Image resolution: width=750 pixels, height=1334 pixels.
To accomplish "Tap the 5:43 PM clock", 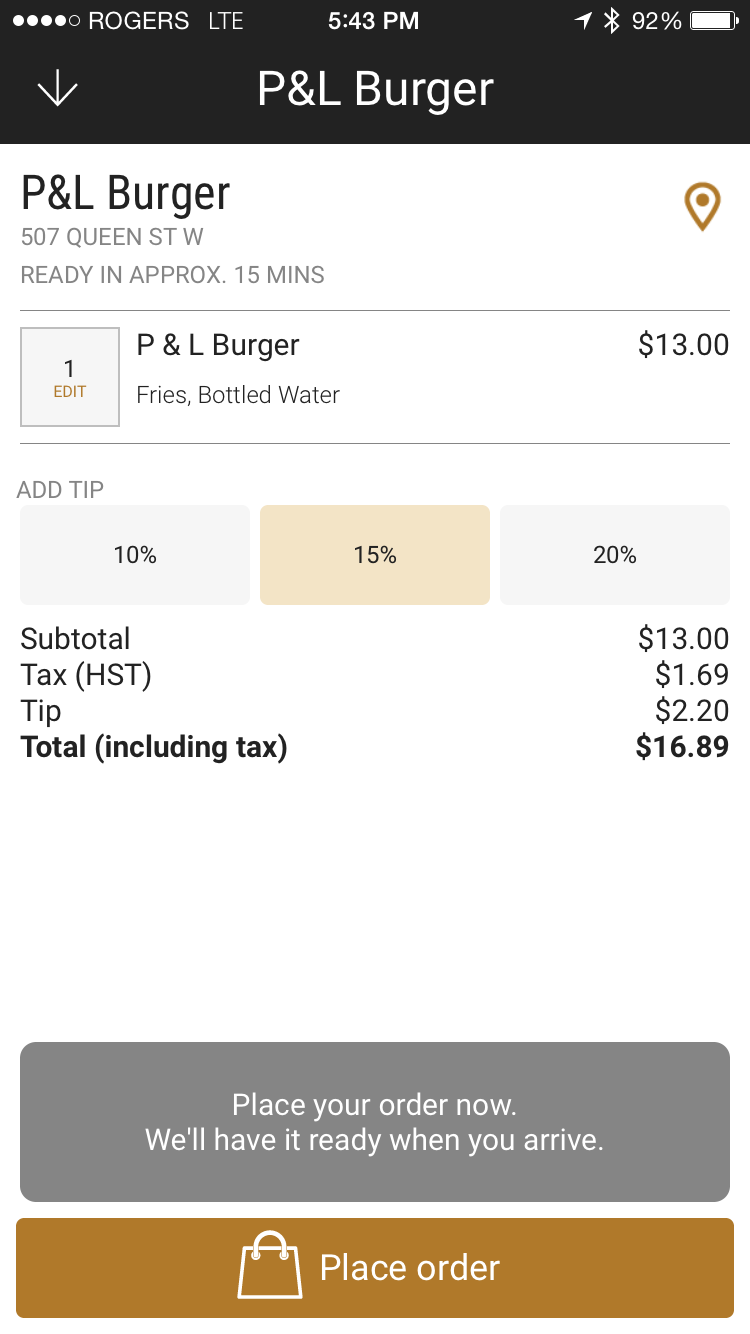I will pos(373,21).
